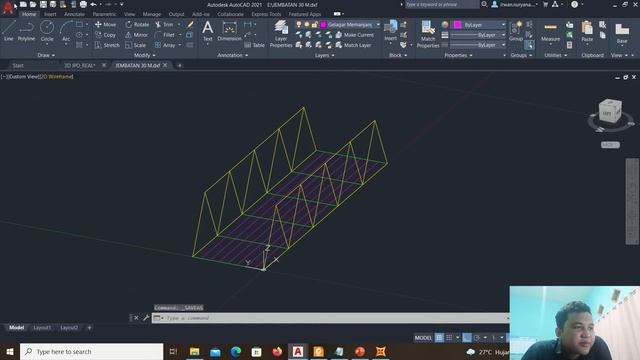Select the multiline Text tool
Image resolution: width=640 pixels, height=360 pixels.
click(207, 31)
